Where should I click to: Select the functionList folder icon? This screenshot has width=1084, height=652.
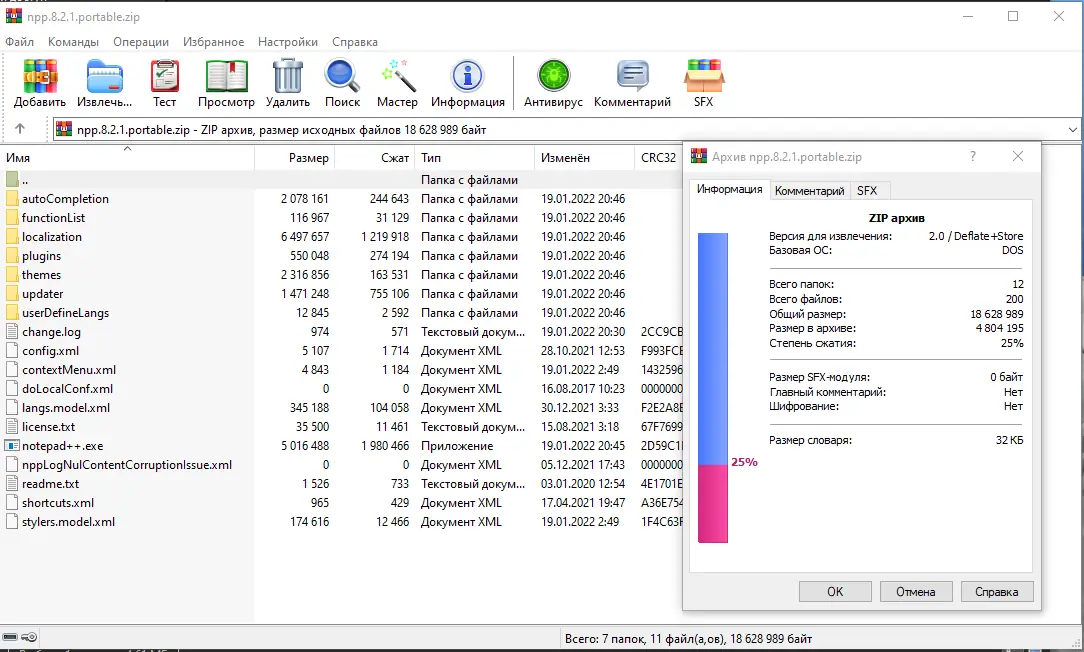coord(12,218)
